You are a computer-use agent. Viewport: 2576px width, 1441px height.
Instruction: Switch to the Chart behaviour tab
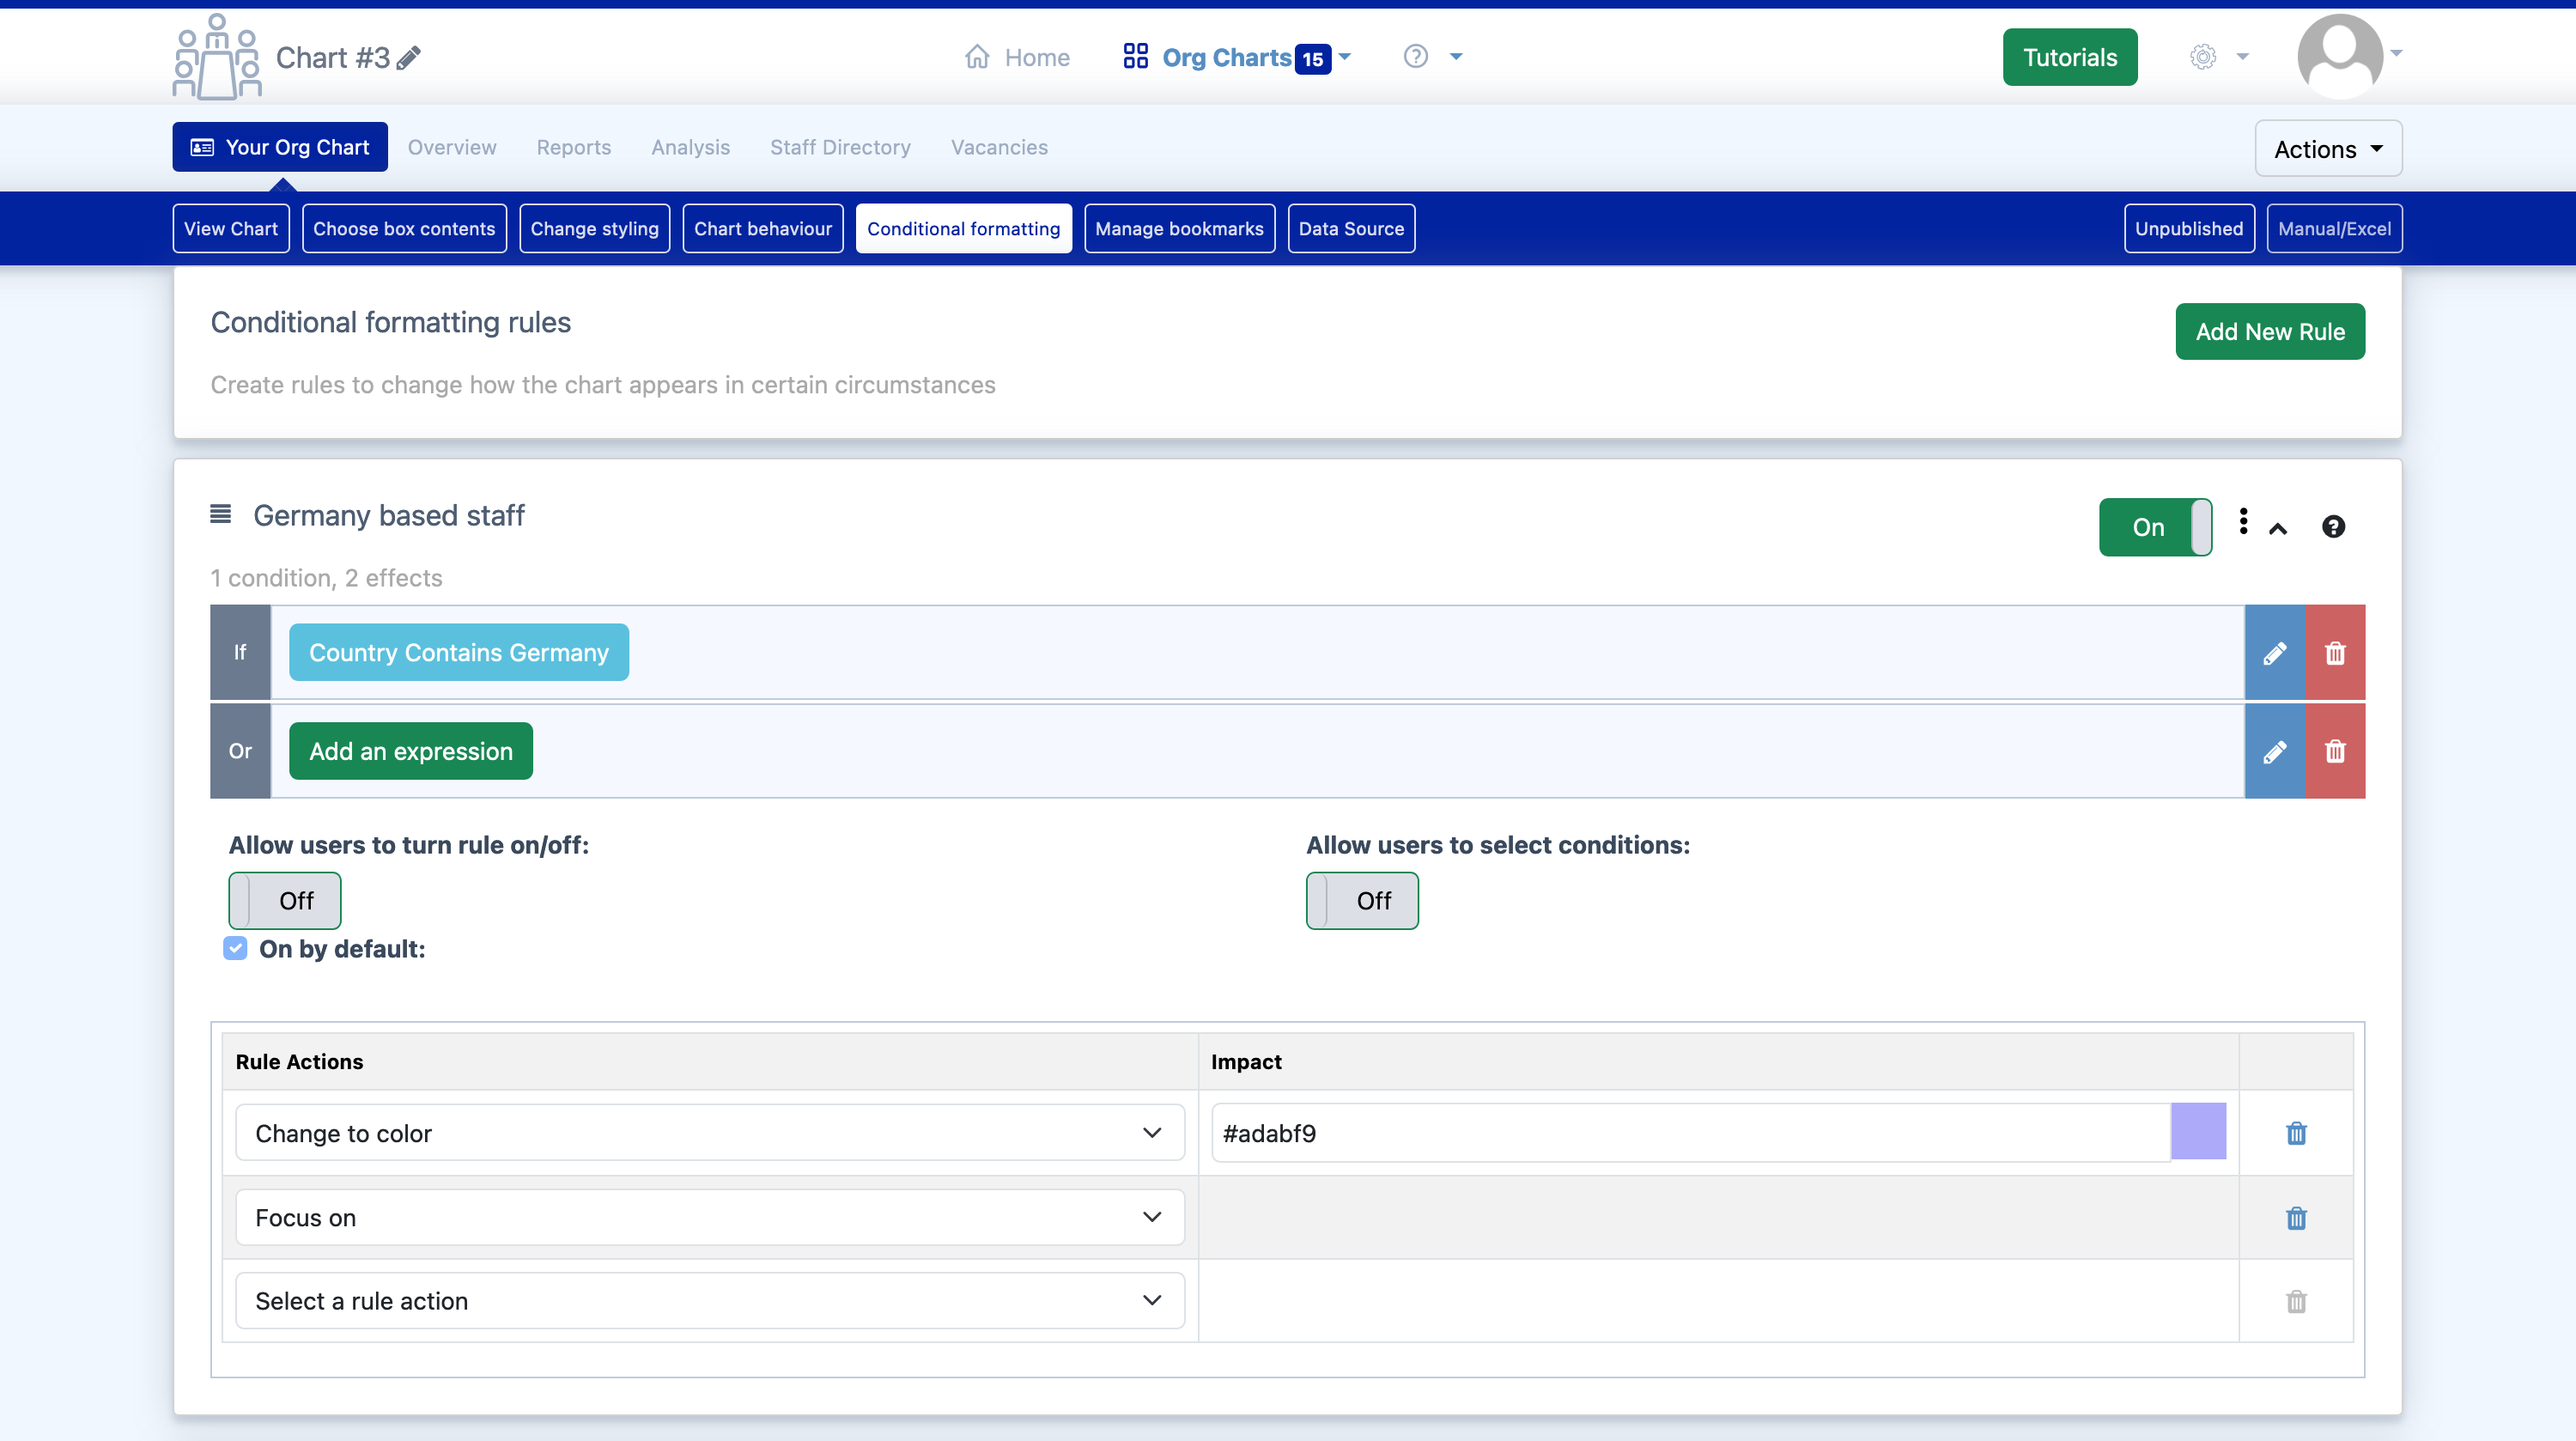click(x=761, y=228)
